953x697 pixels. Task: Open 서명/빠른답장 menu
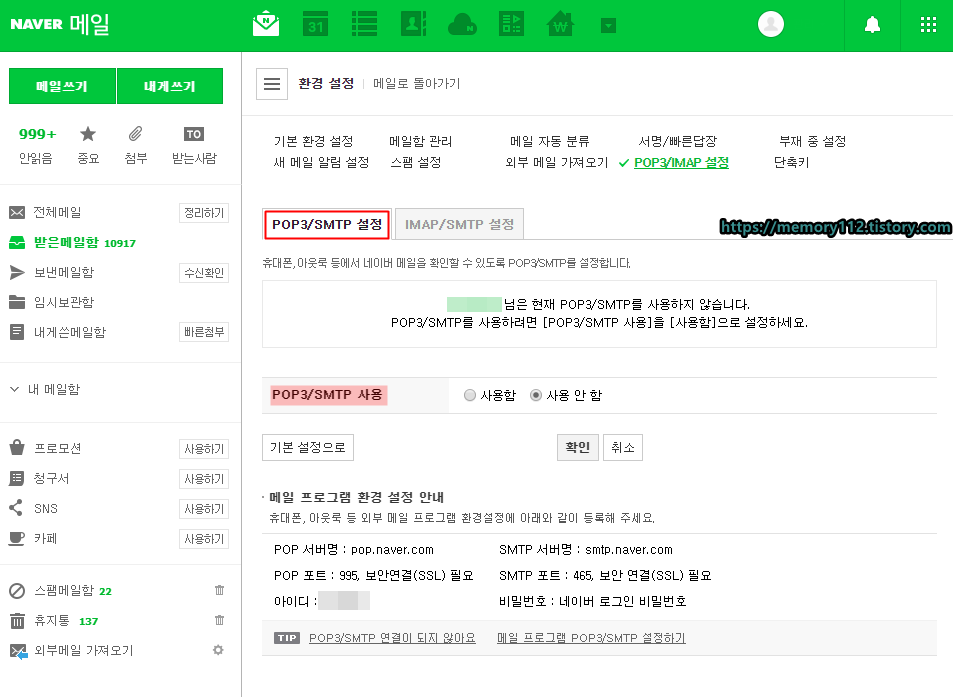677,141
